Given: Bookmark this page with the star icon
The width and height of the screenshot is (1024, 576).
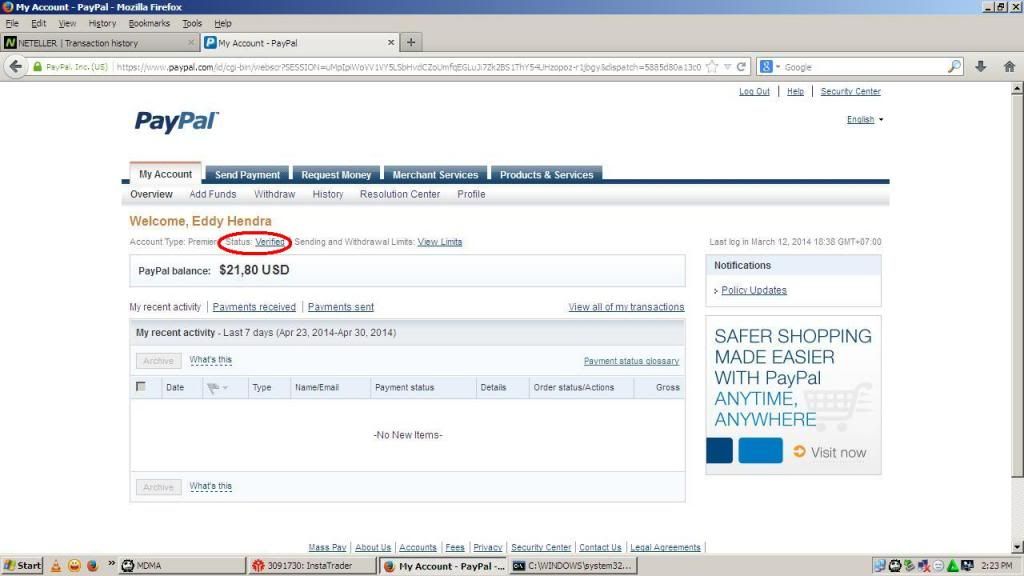Looking at the screenshot, I should click(712, 67).
